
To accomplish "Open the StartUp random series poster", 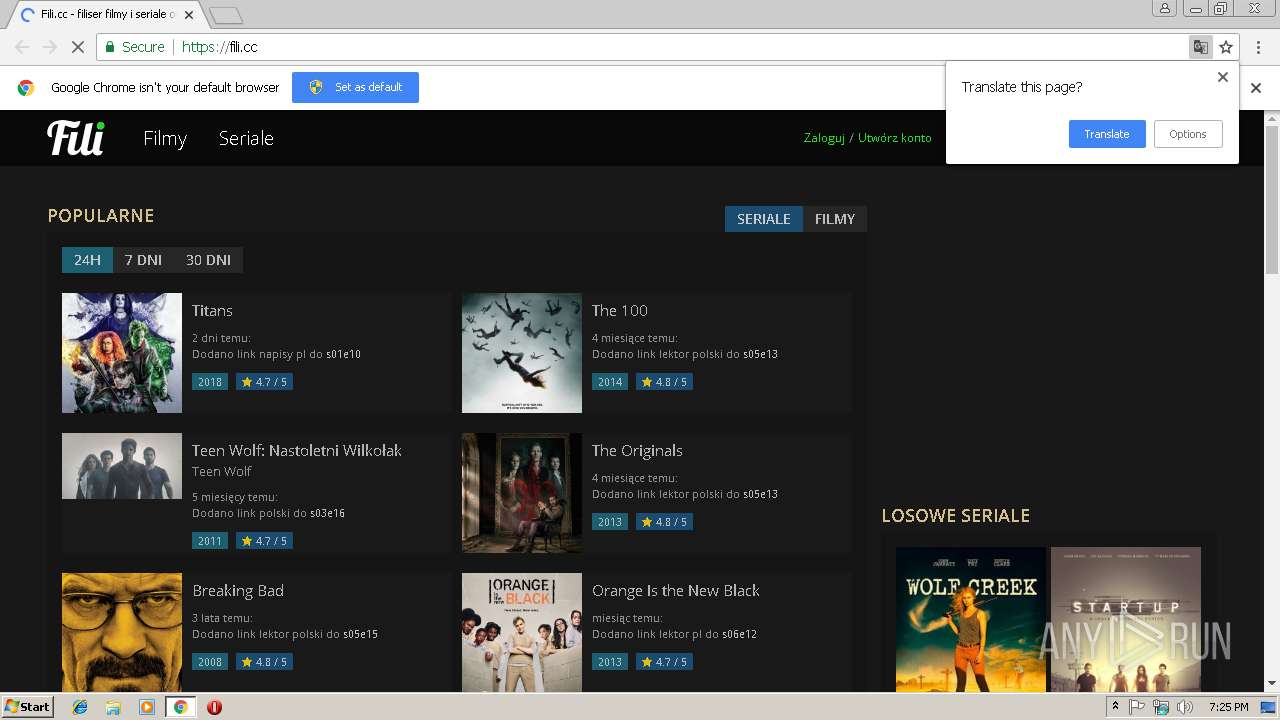I will pyautogui.click(x=1126, y=619).
